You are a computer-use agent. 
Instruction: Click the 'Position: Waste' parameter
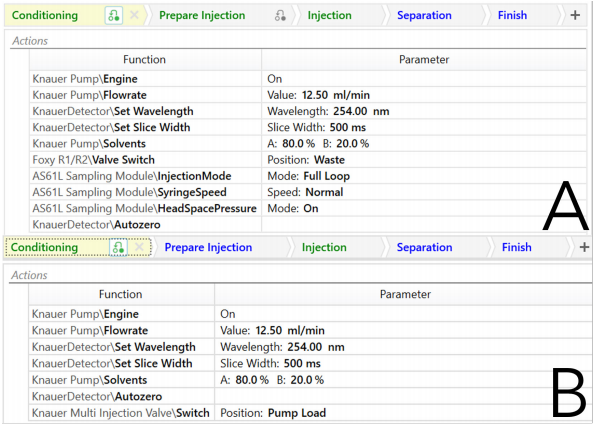(x=306, y=160)
